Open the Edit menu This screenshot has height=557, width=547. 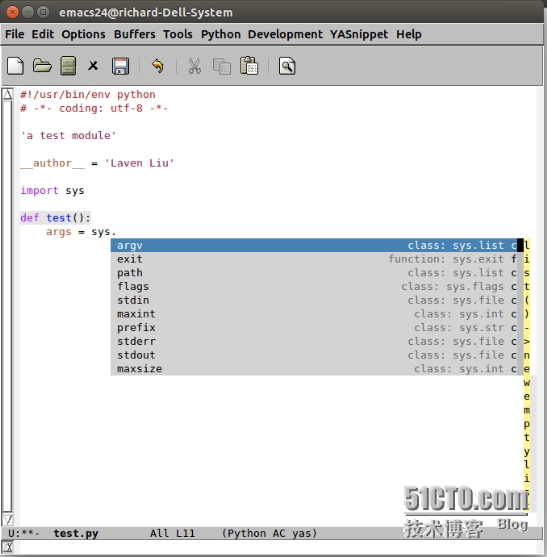coord(43,34)
